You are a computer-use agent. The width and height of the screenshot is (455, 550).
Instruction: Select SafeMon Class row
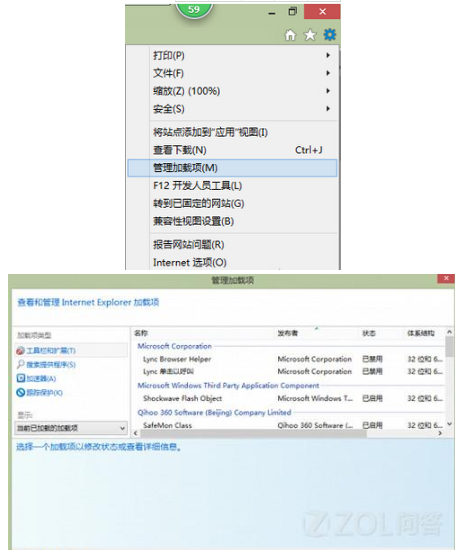click(288, 425)
